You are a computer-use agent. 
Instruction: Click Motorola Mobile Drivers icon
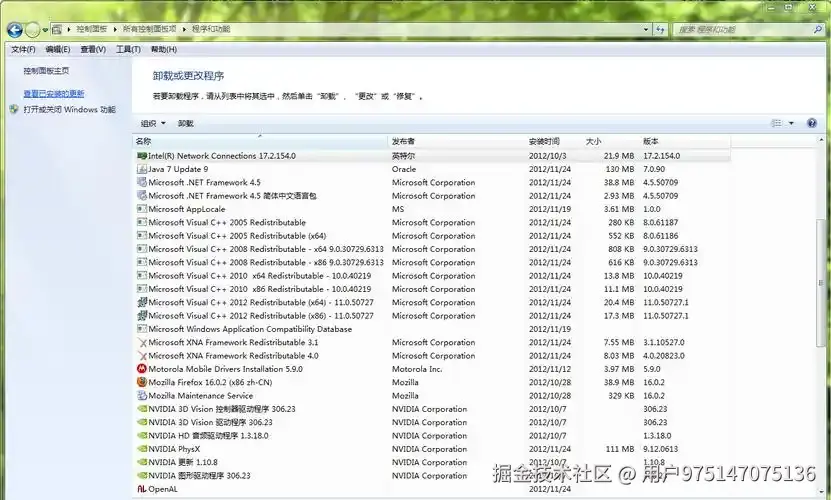coord(142,369)
